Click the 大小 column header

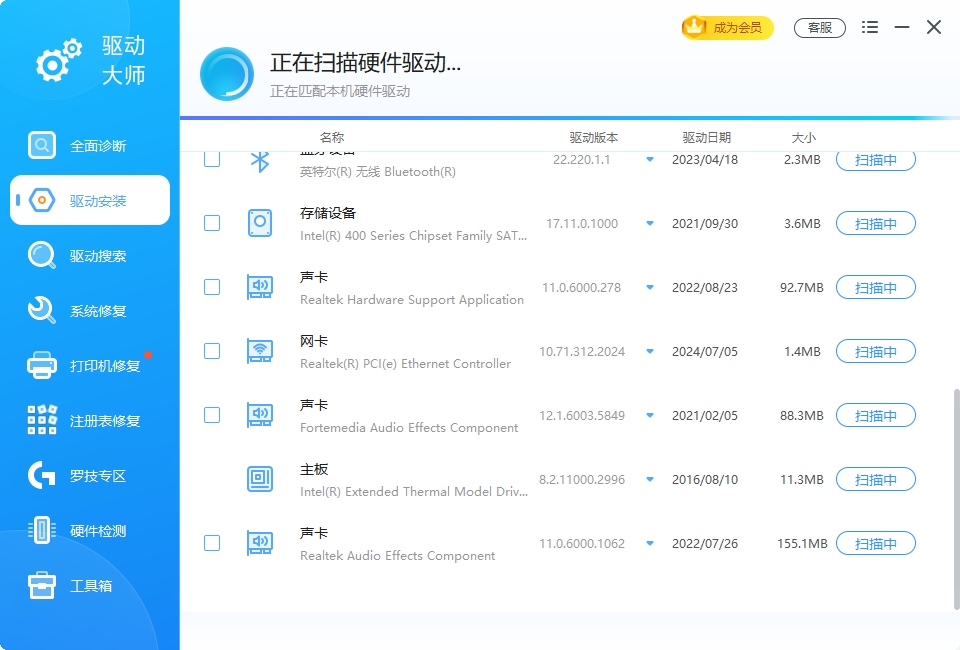point(803,137)
